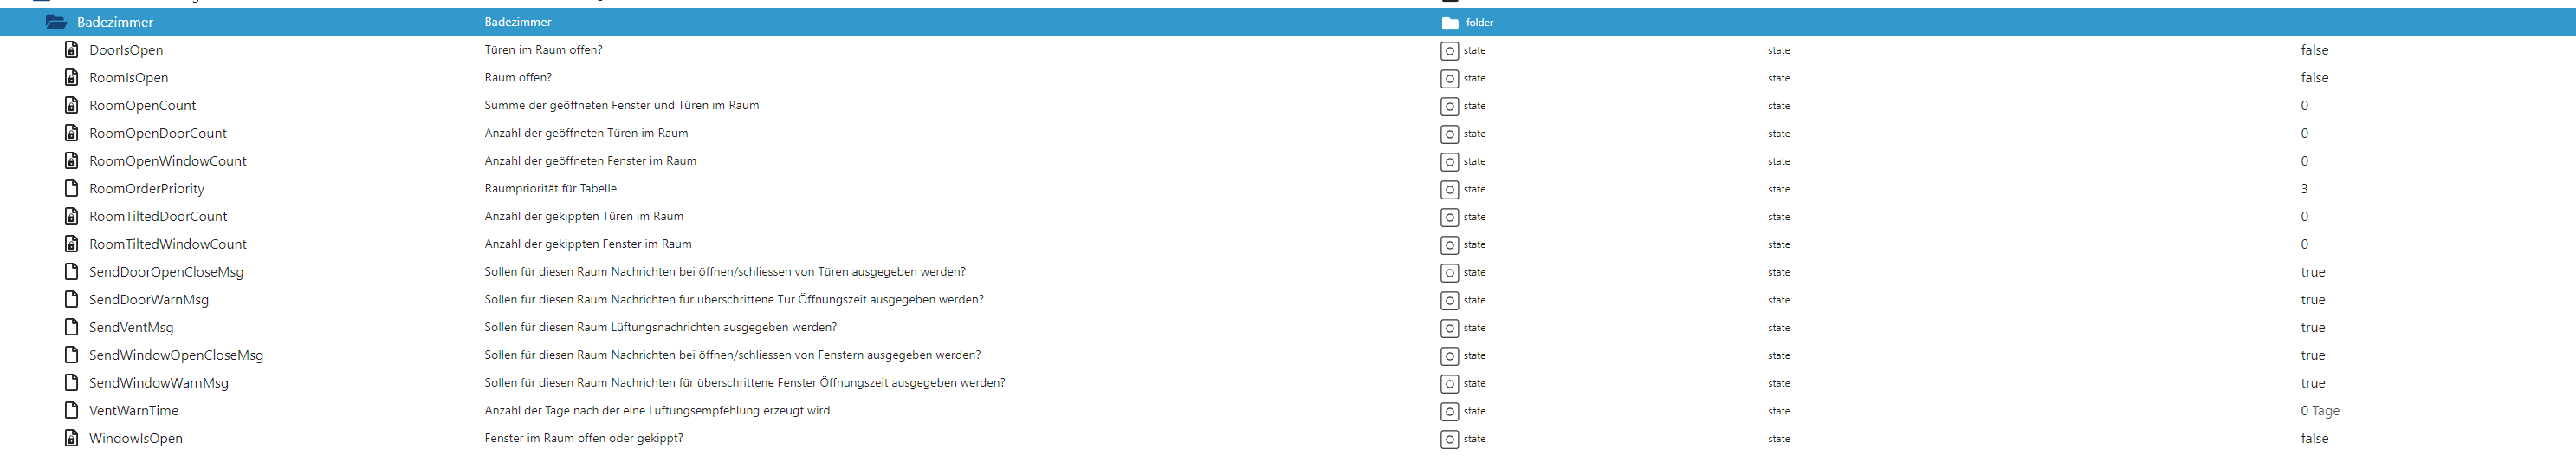Edit the RoomOrderPriority value 3
The width and height of the screenshot is (2576, 456).
2304,189
